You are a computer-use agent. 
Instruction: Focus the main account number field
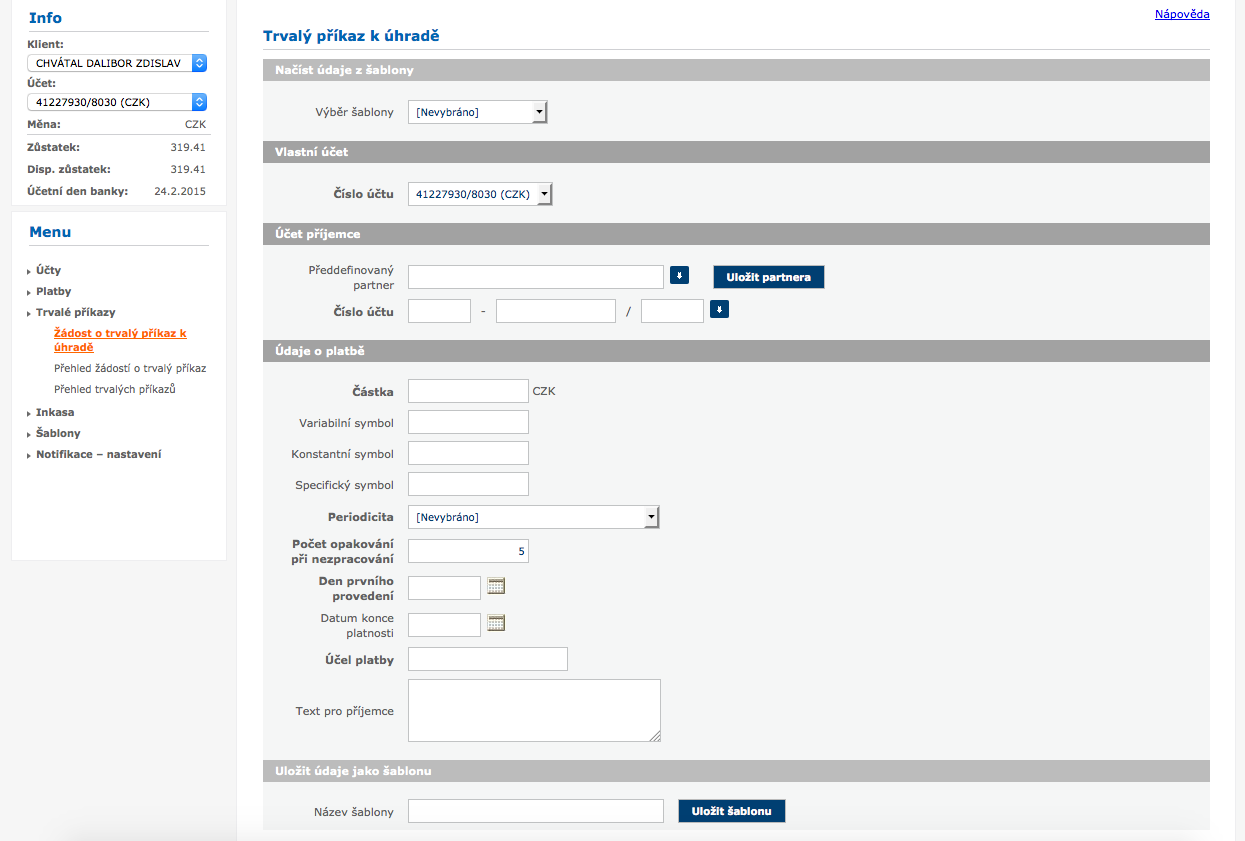coord(556,311)
